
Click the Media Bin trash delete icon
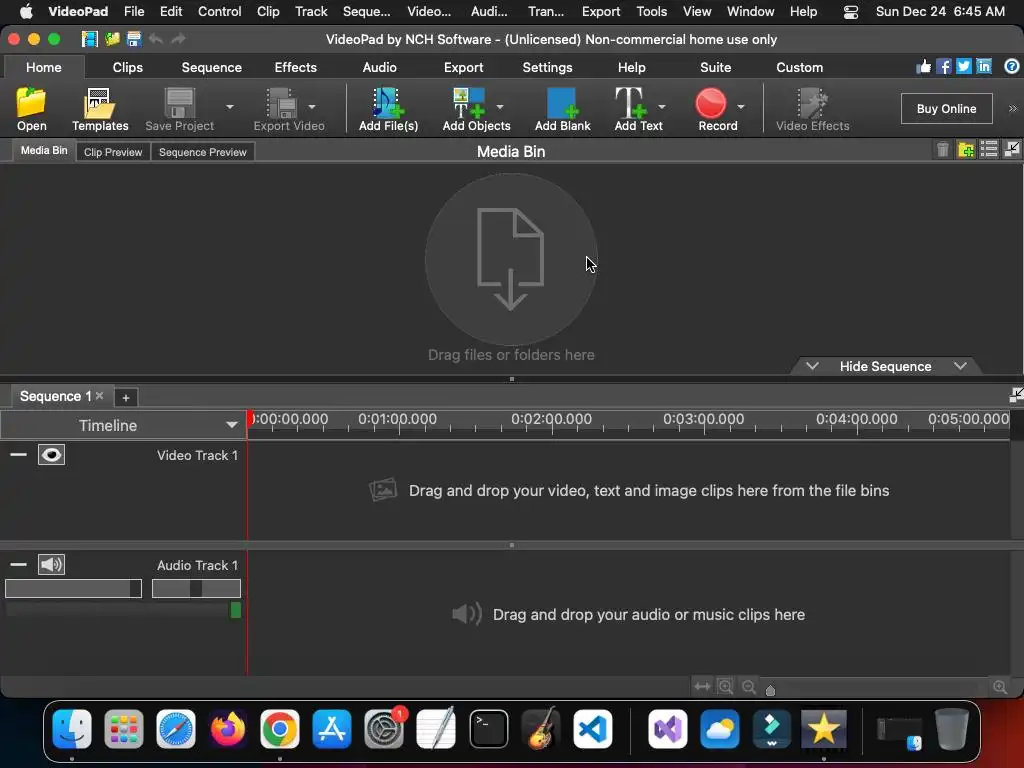coord(942,150)
